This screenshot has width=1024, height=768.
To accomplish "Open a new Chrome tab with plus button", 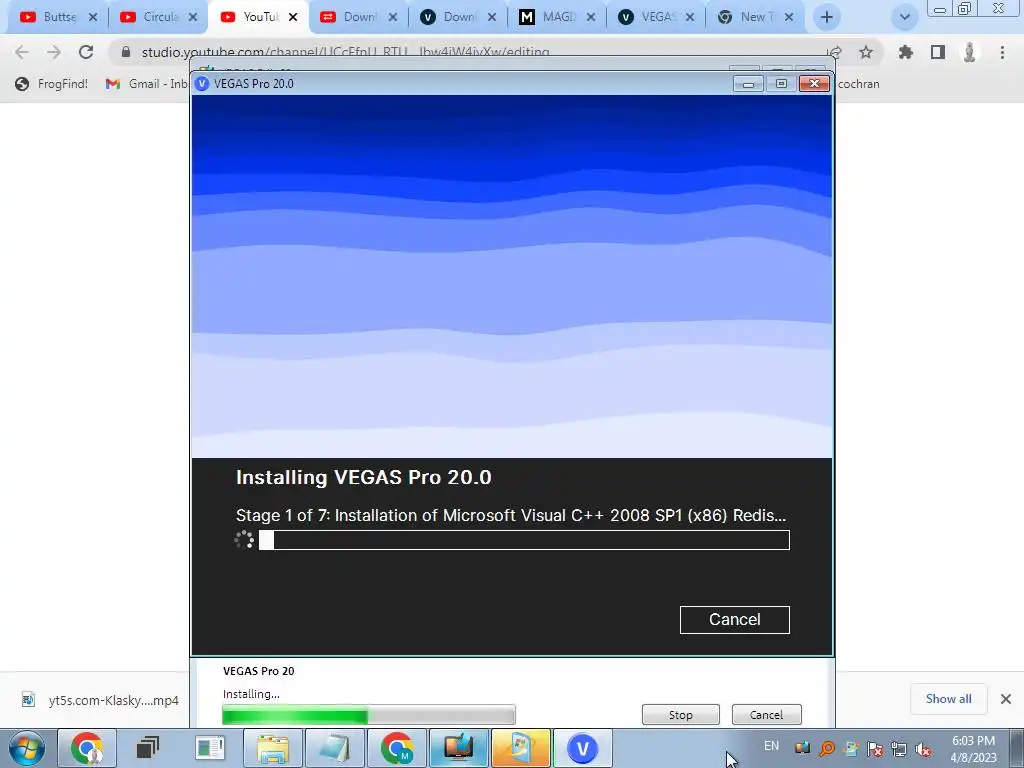I will tap(827, 17).
